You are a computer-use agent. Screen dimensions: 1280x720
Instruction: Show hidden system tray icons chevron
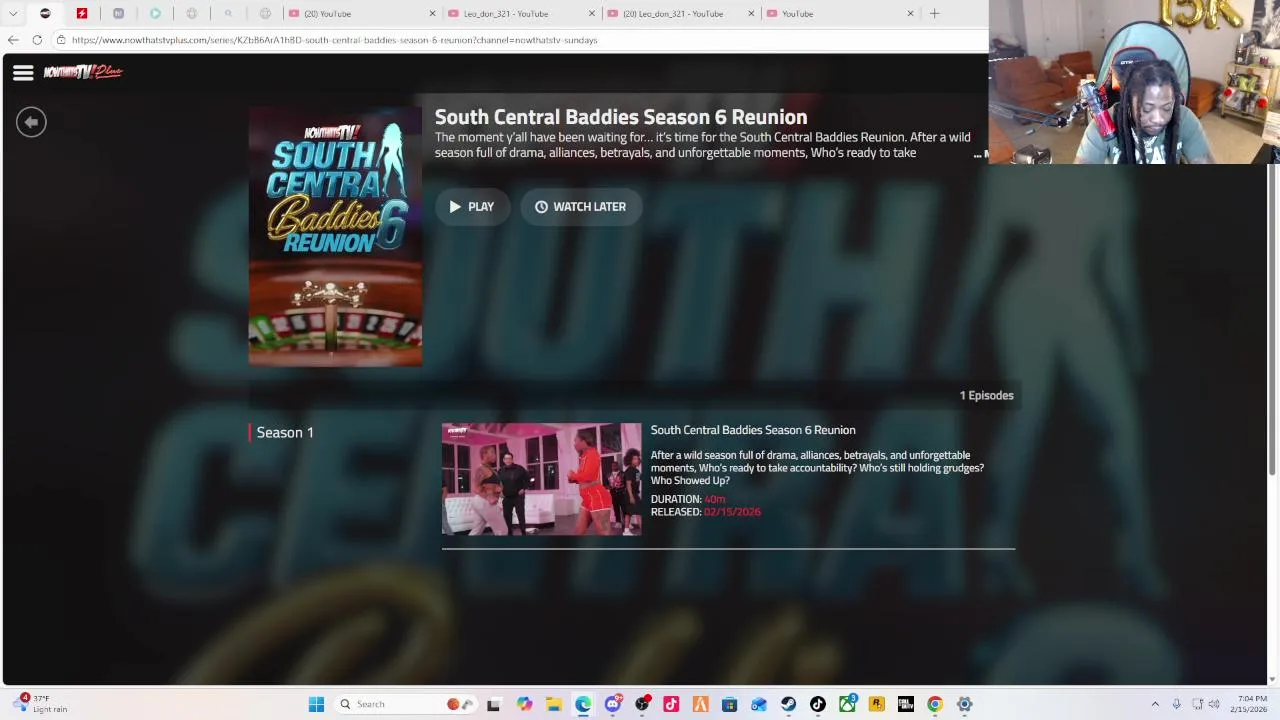click(x=1155, y=704)
